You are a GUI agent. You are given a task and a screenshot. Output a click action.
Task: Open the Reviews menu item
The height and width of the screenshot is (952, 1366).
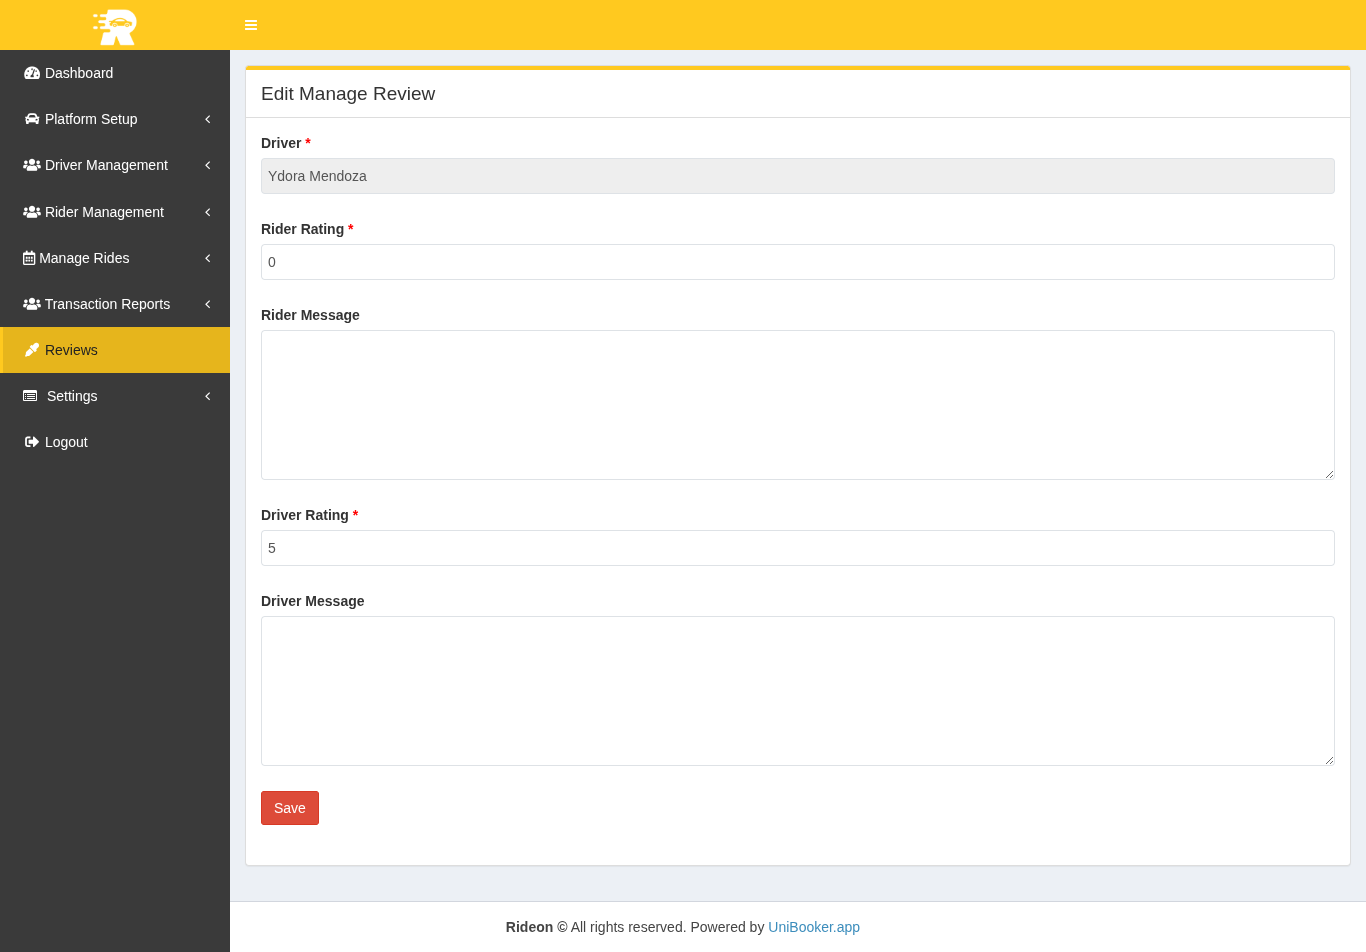coord(71,350)
